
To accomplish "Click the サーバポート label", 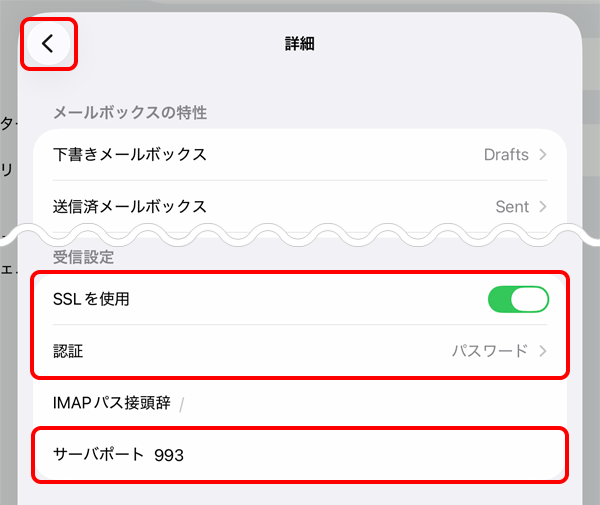I will [x=98, y=455].
